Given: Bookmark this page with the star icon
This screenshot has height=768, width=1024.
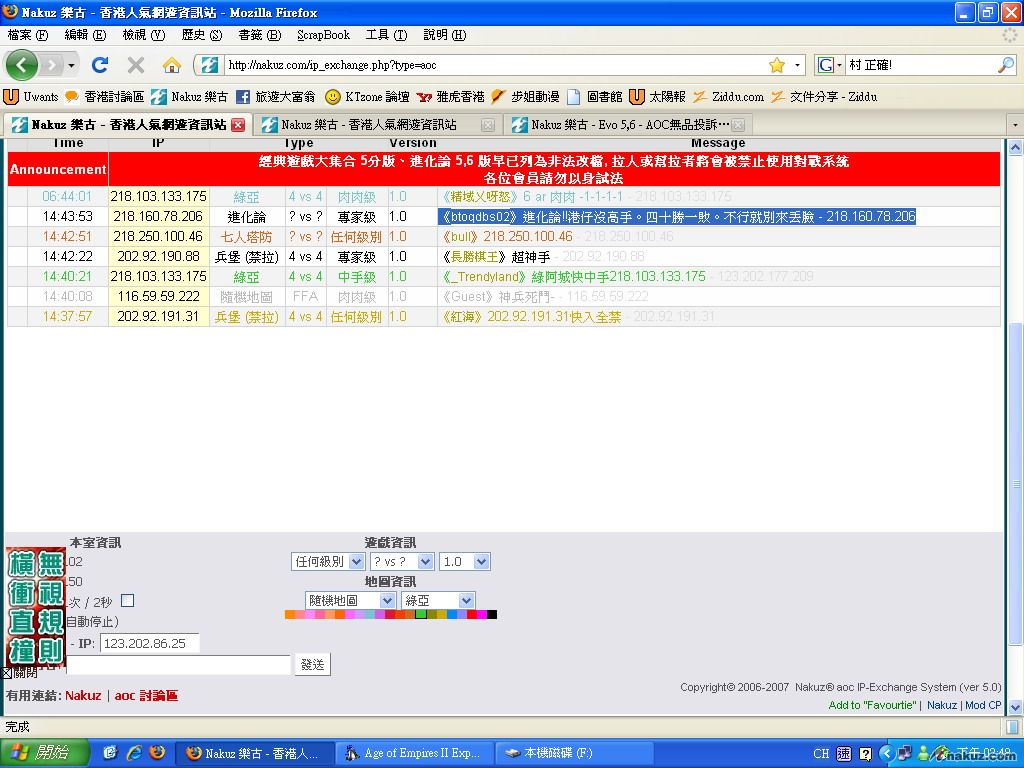Looking at the screenshot, I should coord(776,65).
